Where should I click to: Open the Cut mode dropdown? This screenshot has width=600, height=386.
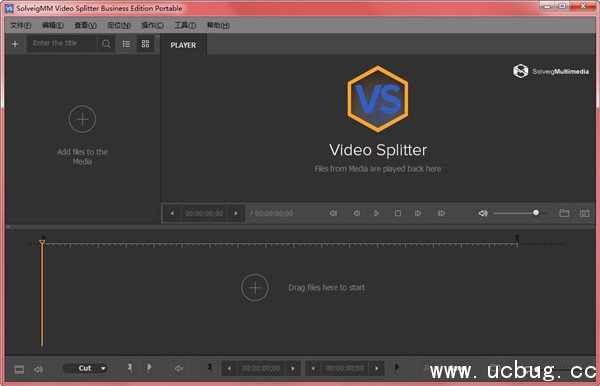[x=85, y=368]
